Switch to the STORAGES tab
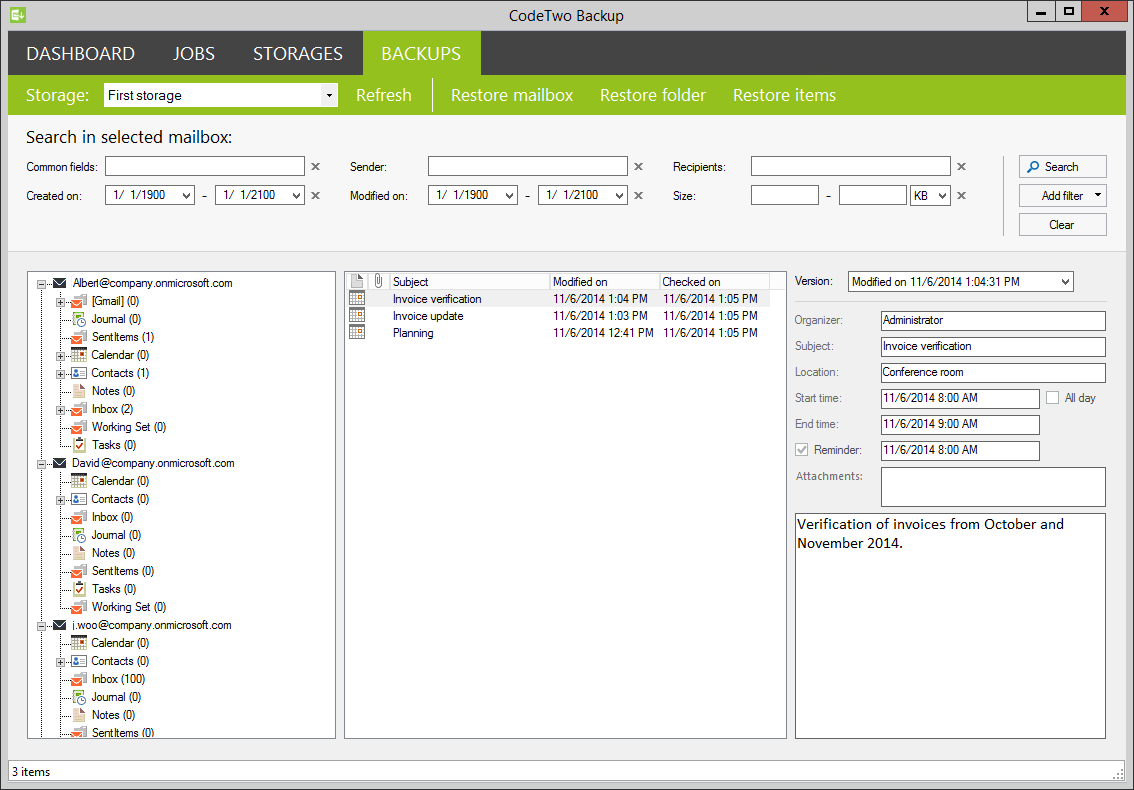Image resolution: width=1134 pixels, height=790 pixels. (297, 54)
